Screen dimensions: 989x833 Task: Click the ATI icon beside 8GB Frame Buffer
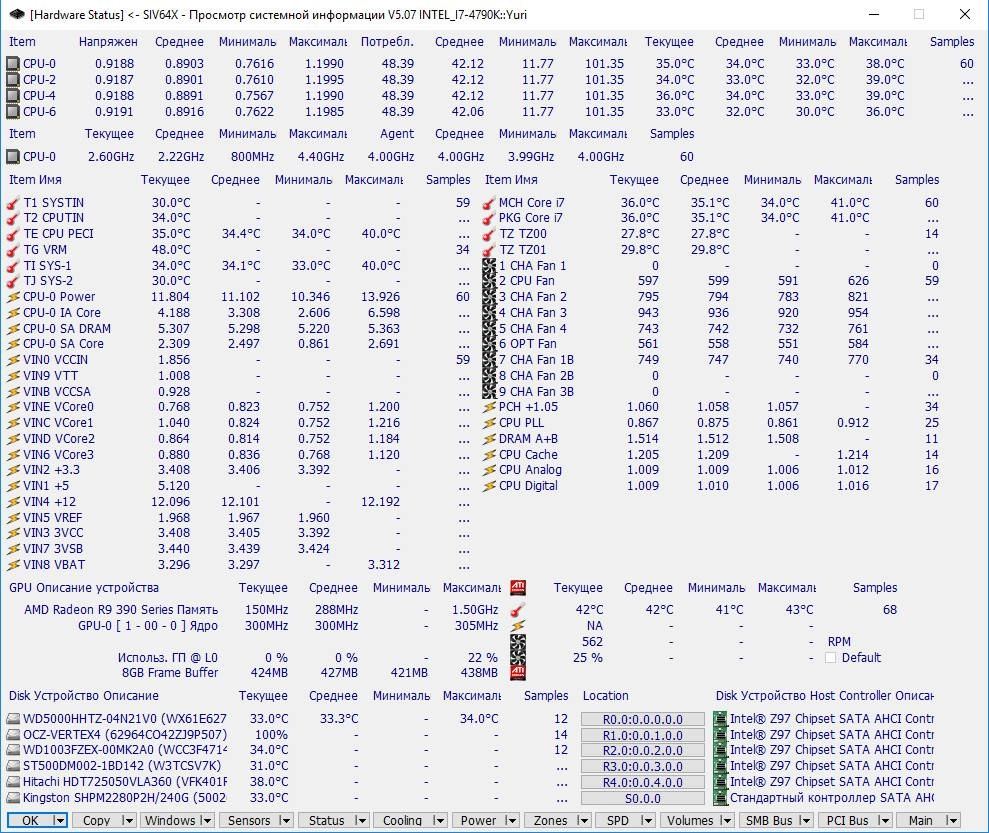[x=518, y=673]
